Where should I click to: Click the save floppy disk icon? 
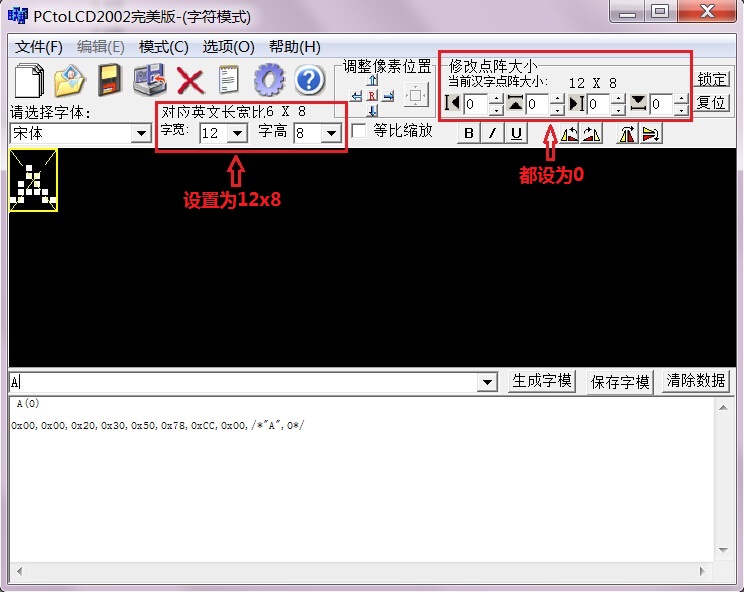coord(109,80)
